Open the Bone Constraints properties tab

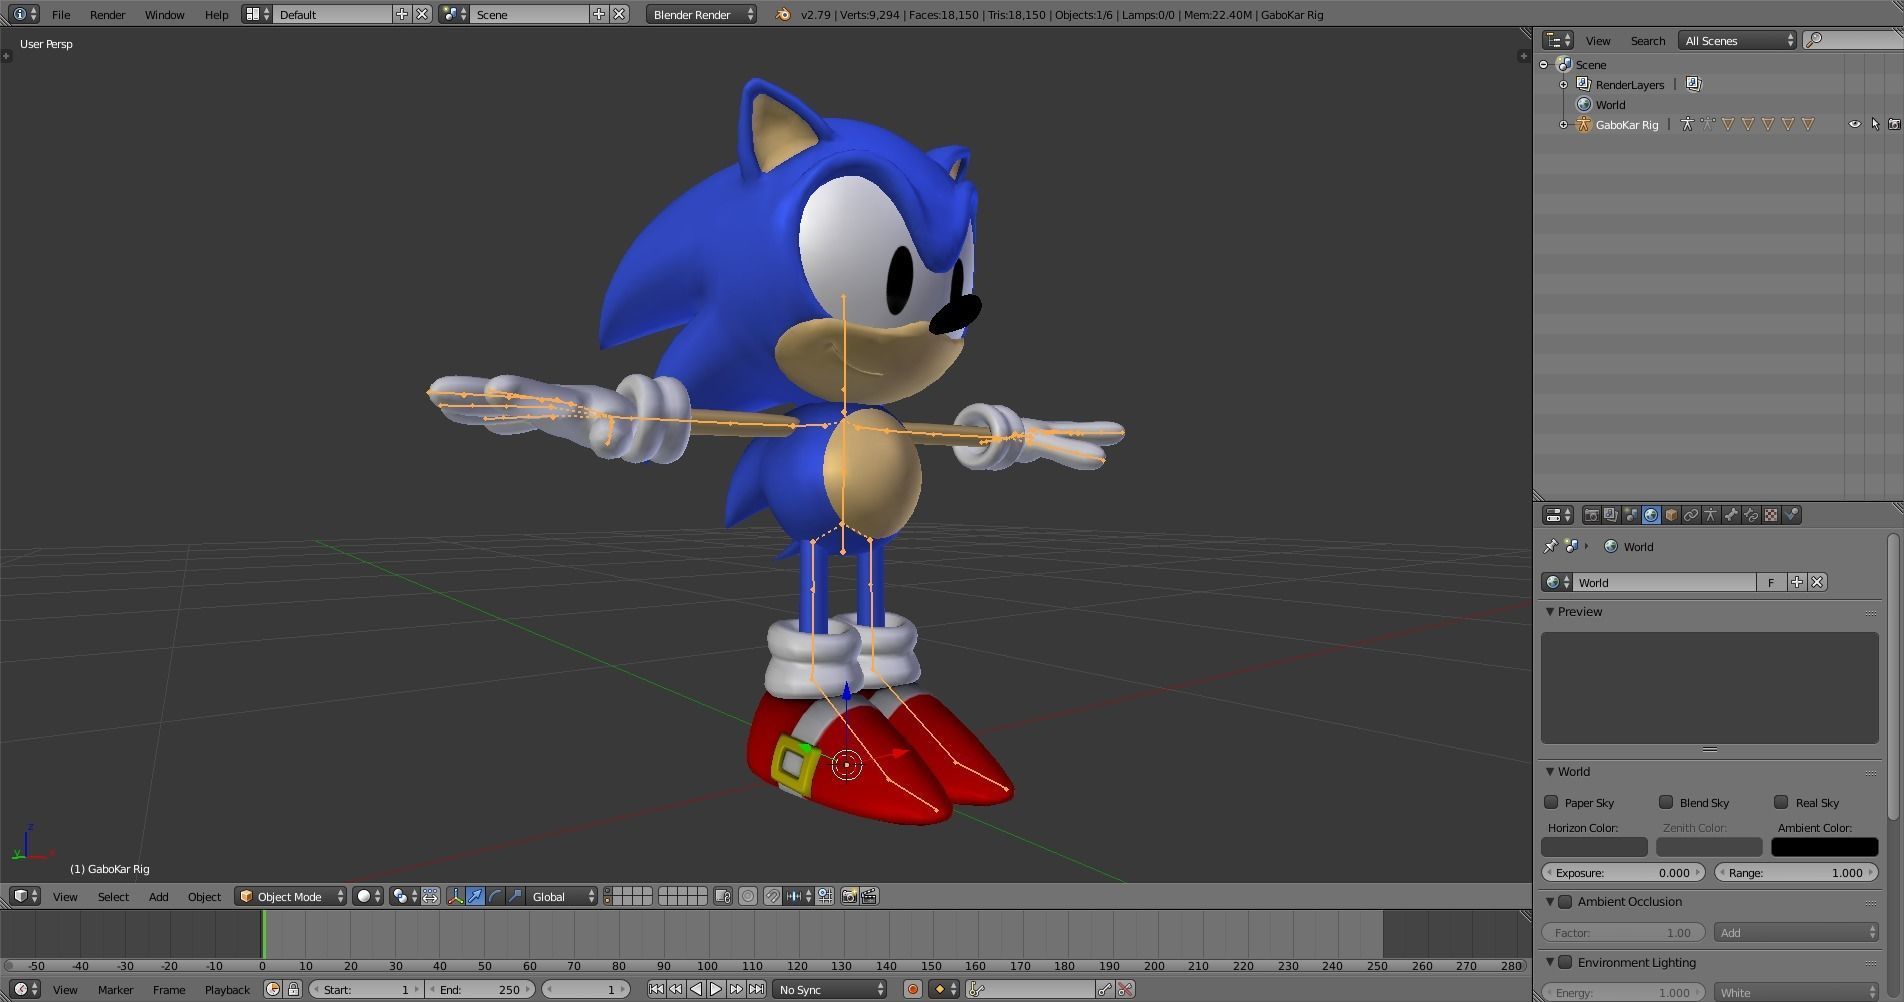(1751, 515)
